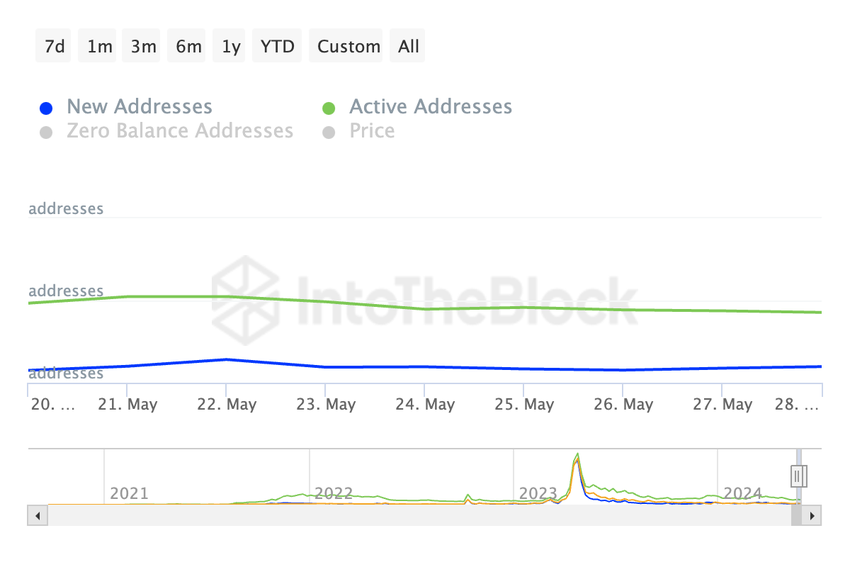Click the 2021 label in the navigator
This screenshot has height=567, width=850.
point(129,493)
